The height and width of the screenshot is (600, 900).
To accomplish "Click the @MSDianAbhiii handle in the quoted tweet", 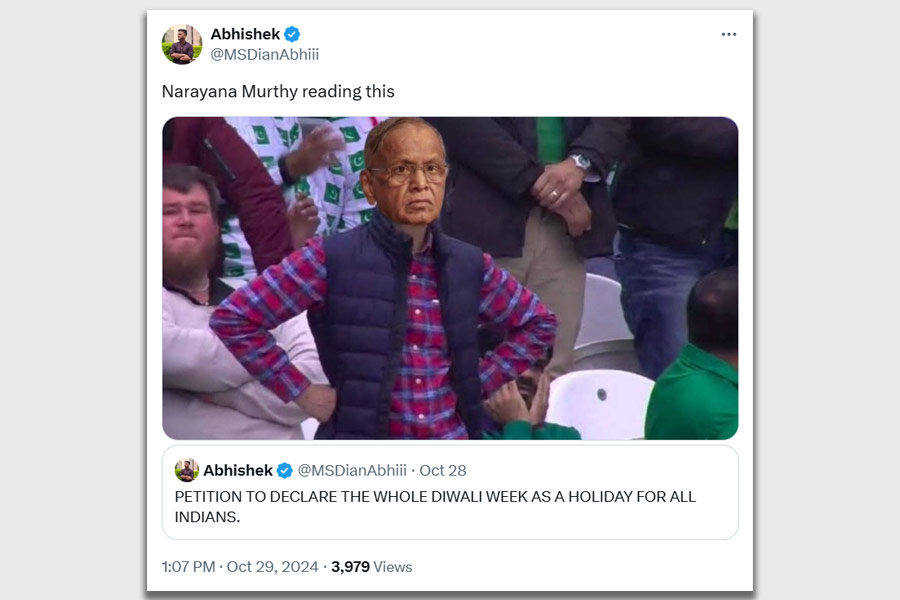I will tap(352, 470).
